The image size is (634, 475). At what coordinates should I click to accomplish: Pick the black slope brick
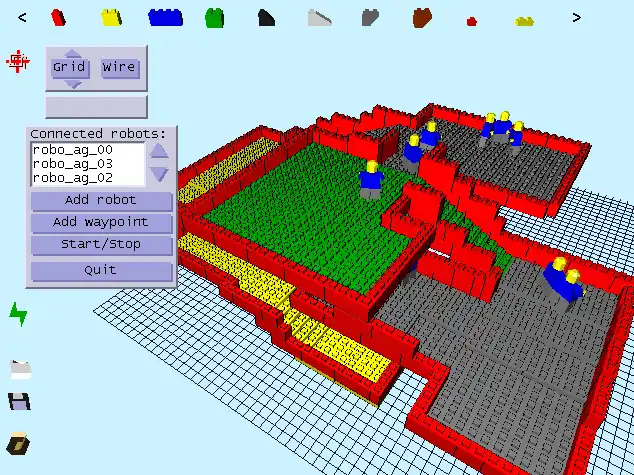point(266,18)
